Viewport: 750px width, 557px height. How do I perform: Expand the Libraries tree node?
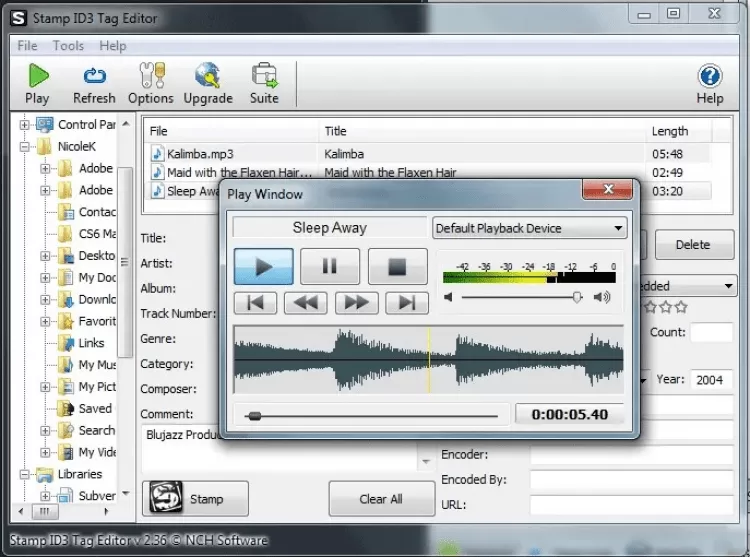[25, 474]
